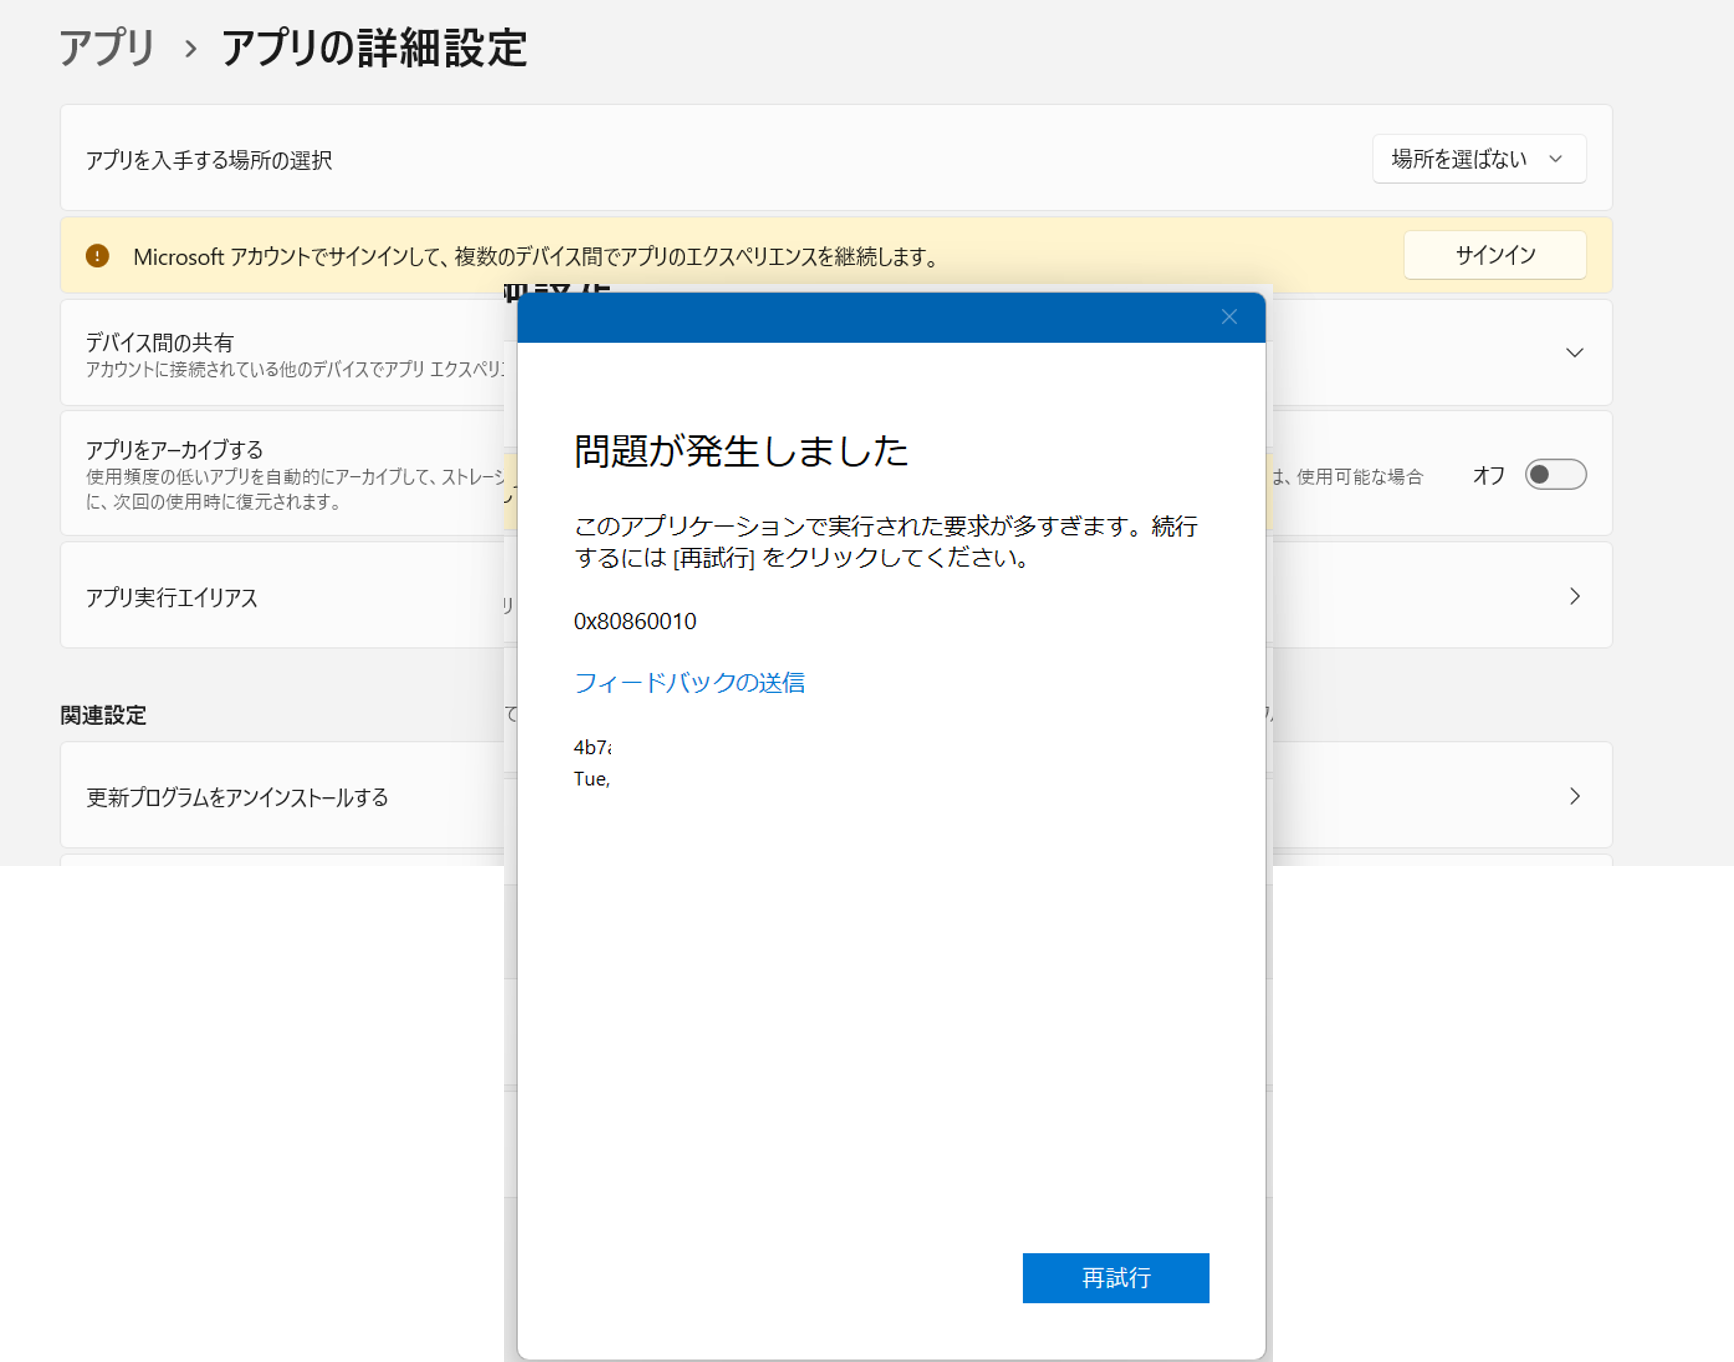Open アプリ実行エイリアス arrow

coord(1574,596)
